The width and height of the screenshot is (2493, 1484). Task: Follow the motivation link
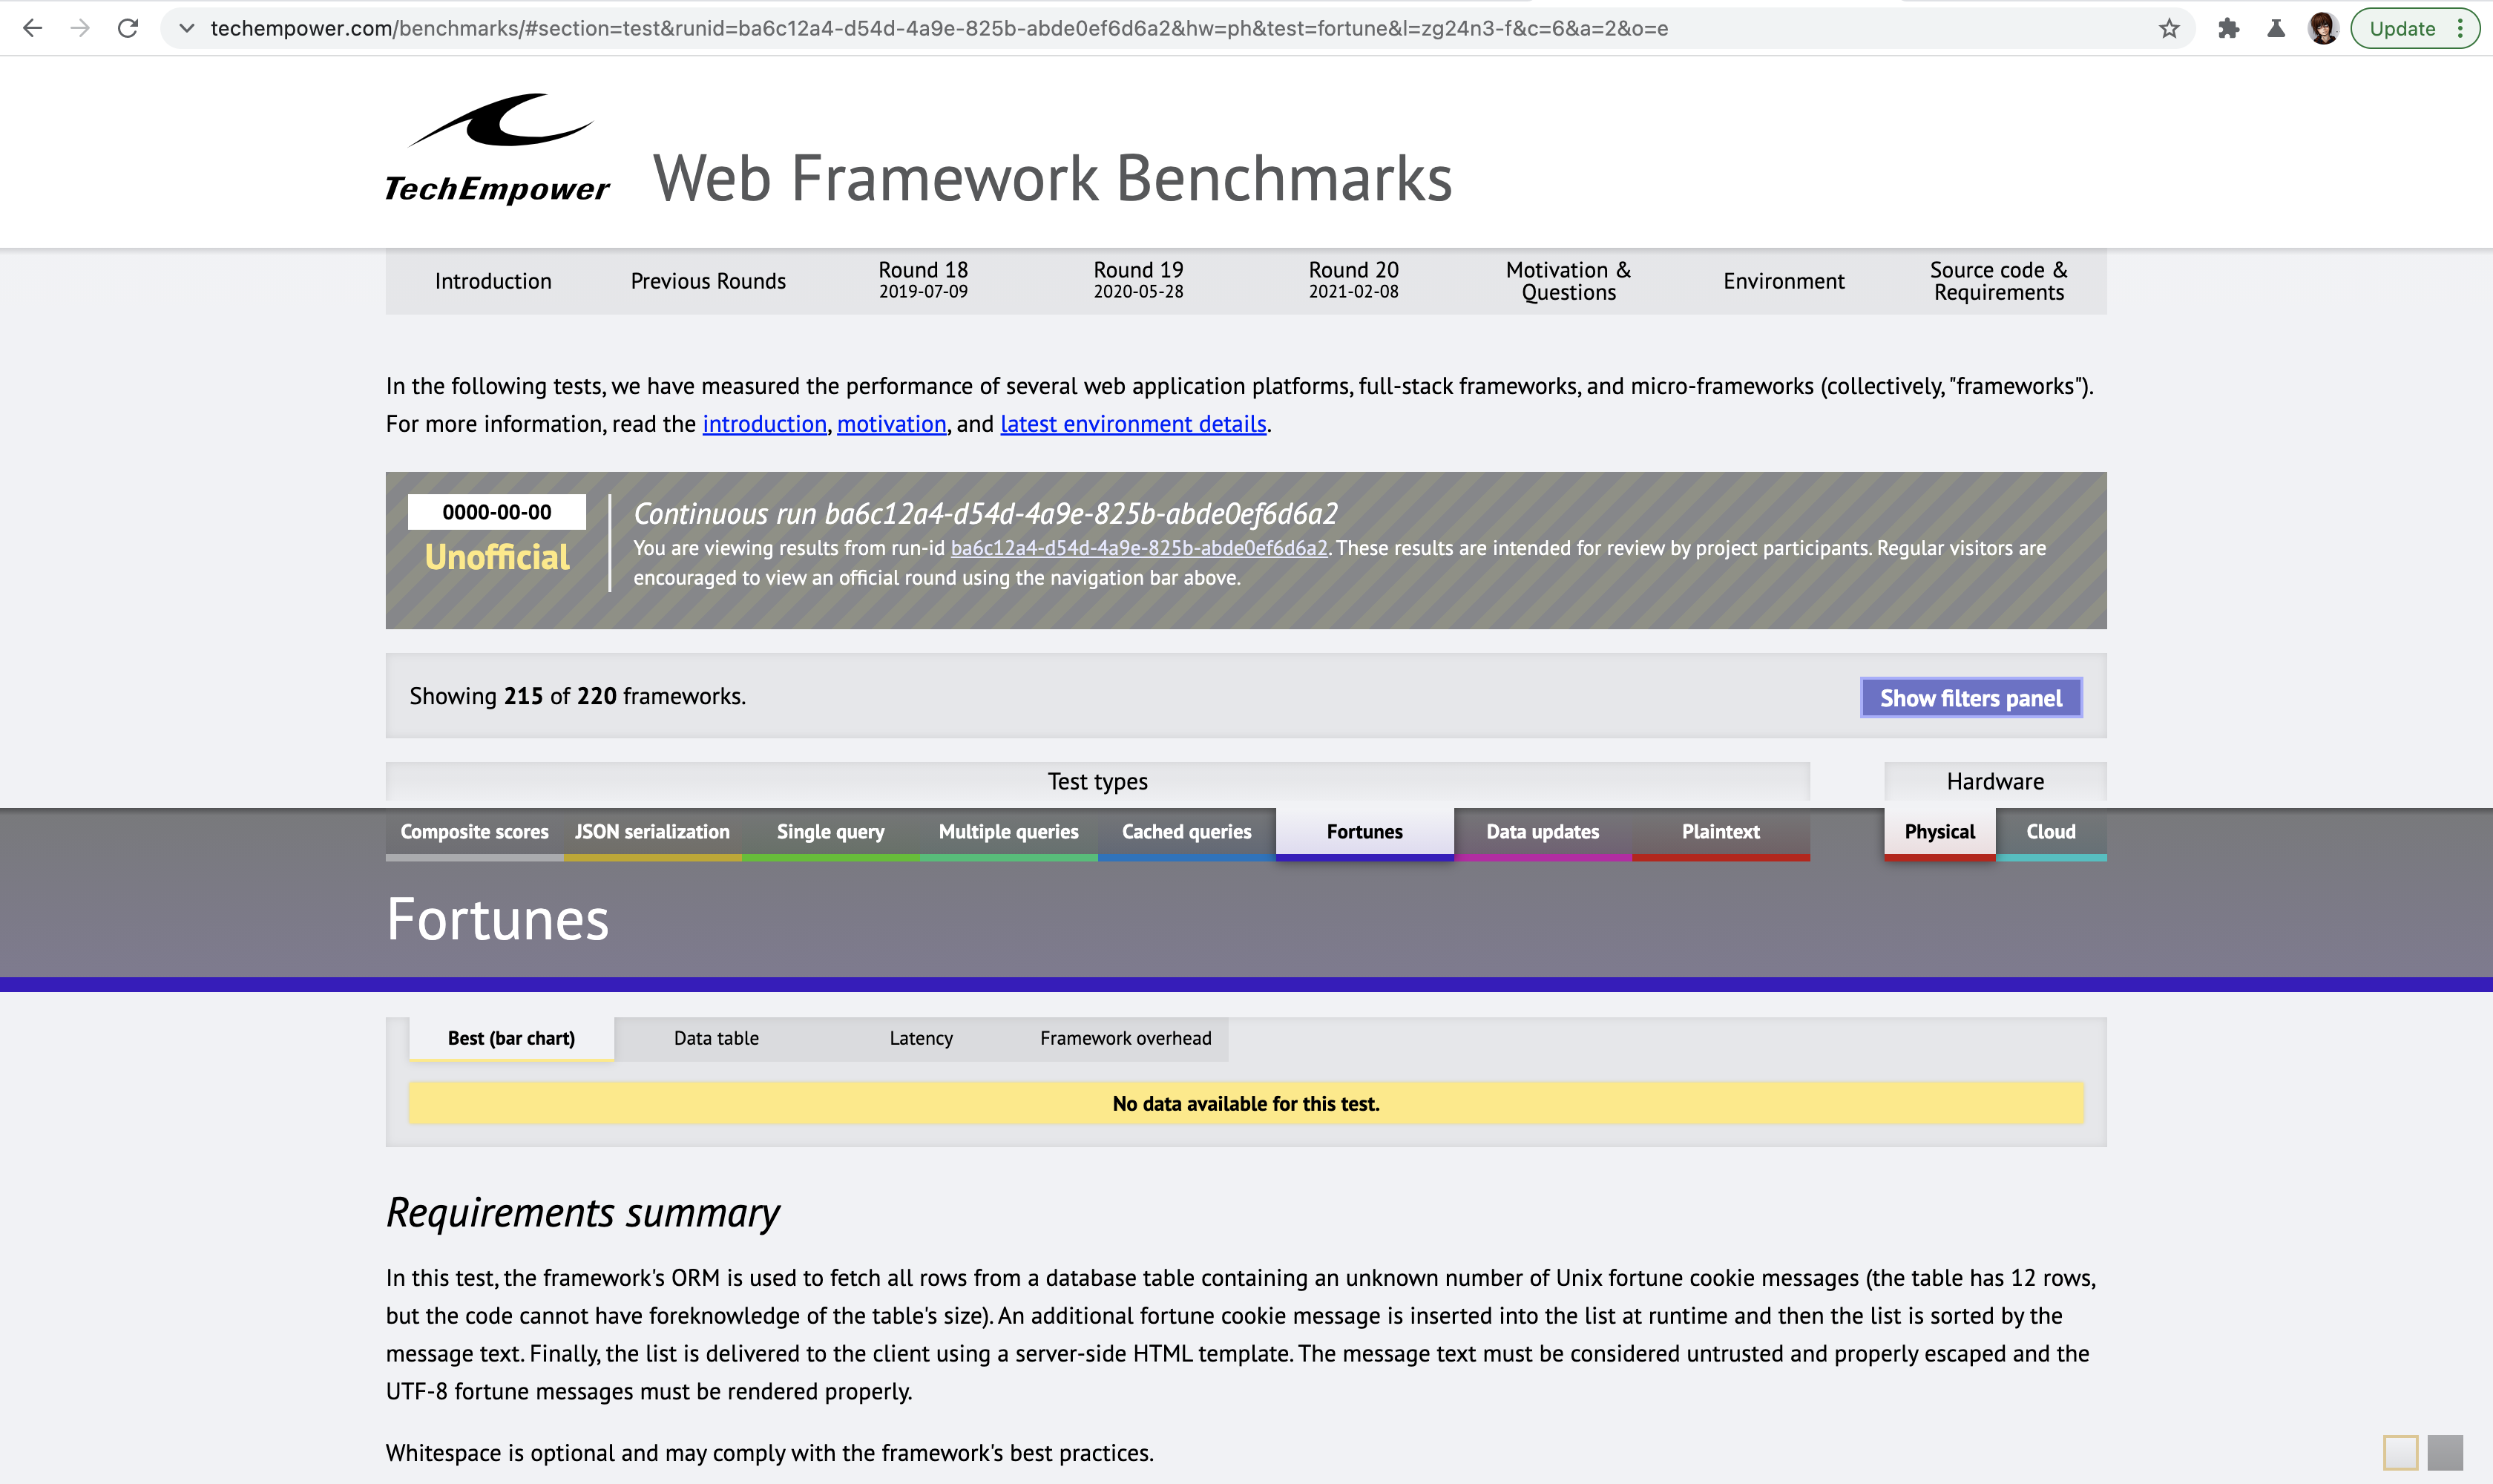[x=891, y=424]
